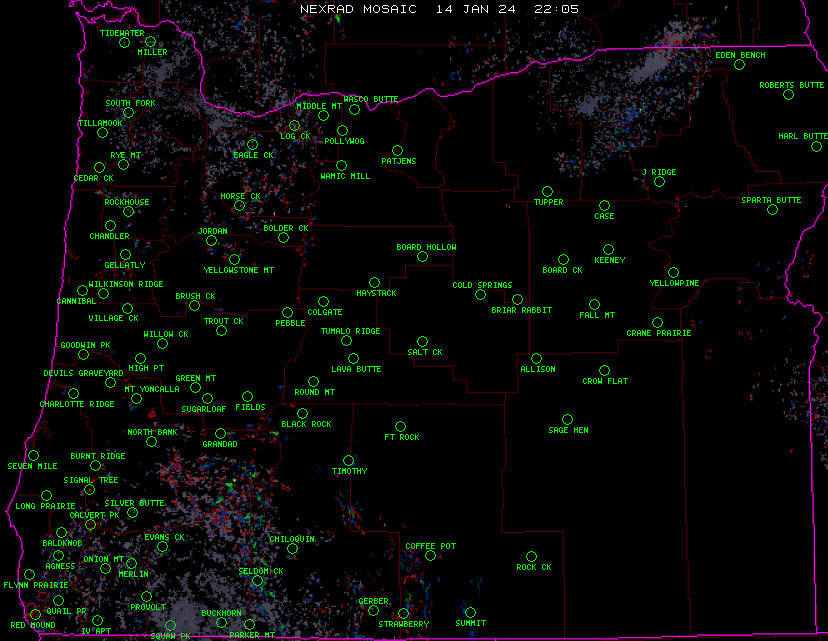
Task: Click the COLD SPRINGS station label
Action: pyautogui.click(x=482, y=285)
